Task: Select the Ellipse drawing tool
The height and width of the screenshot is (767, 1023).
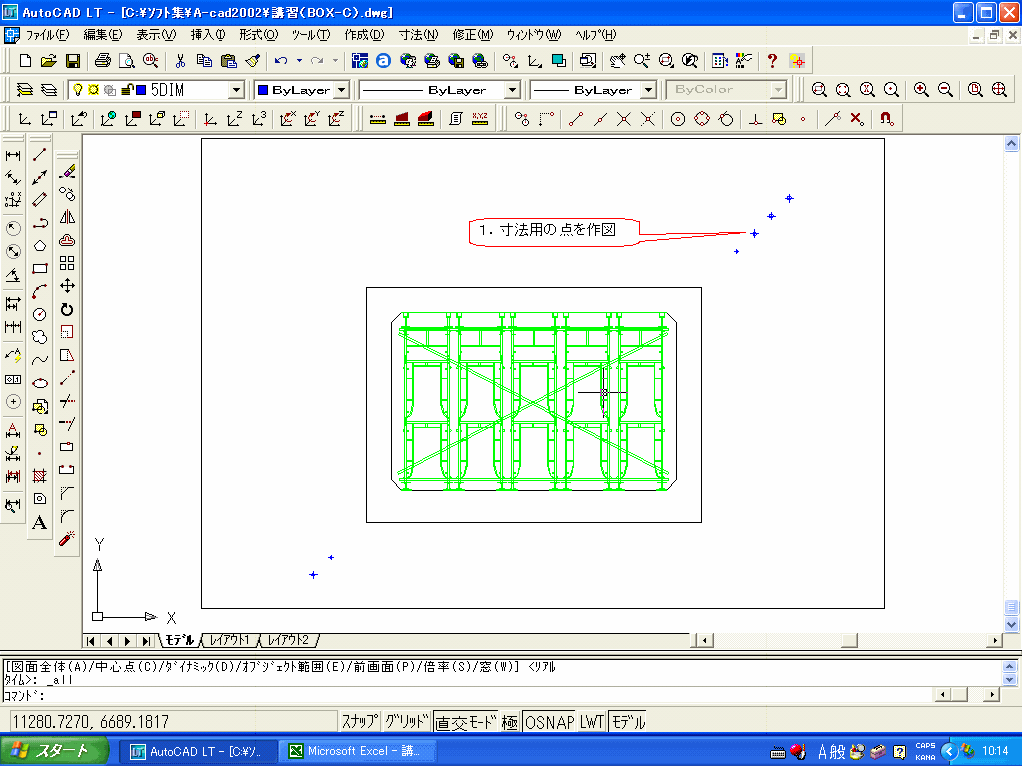Action: 40,383
